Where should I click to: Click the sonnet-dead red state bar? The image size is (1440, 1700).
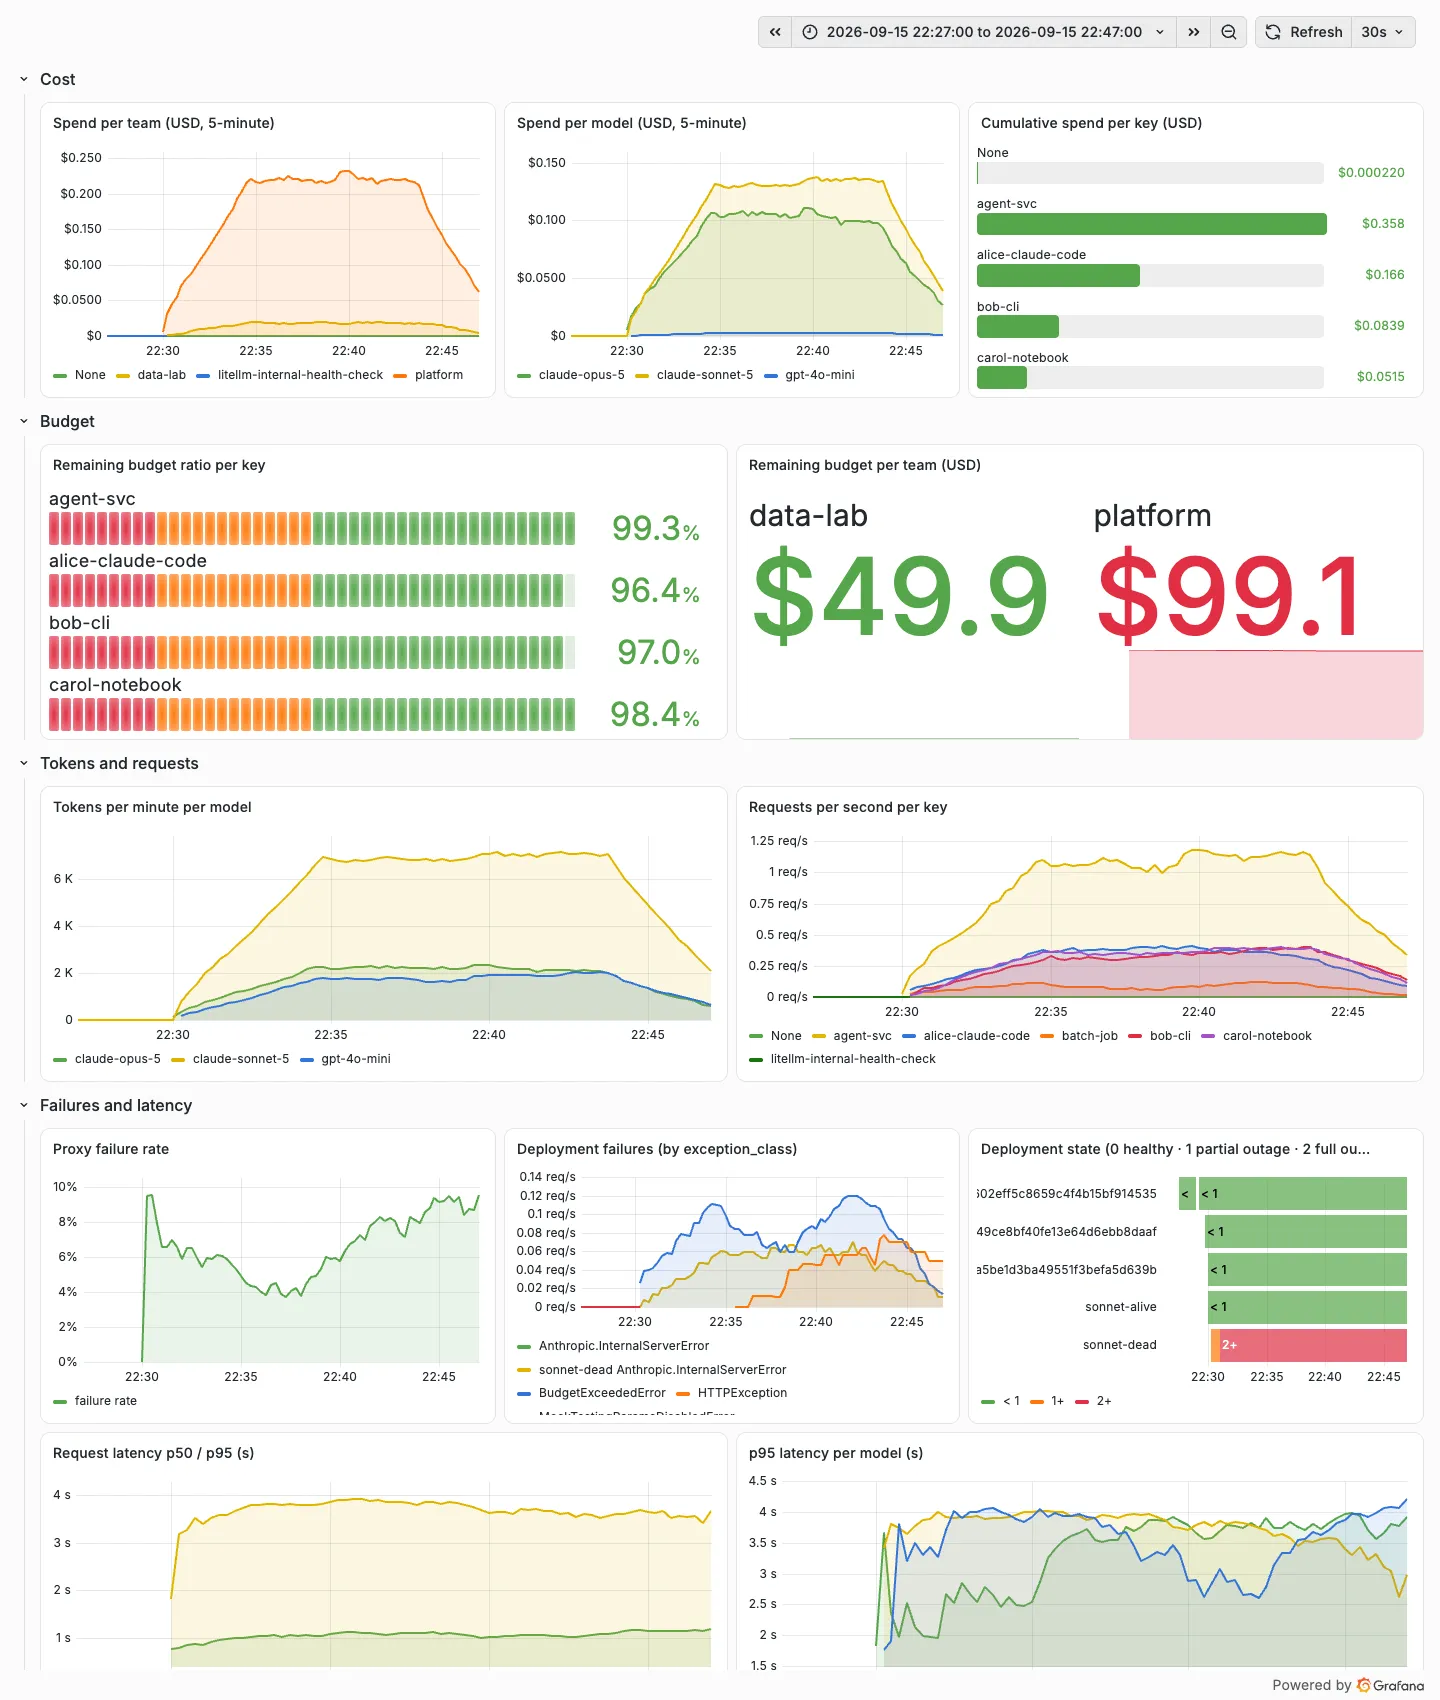tap(1313, 1345)
